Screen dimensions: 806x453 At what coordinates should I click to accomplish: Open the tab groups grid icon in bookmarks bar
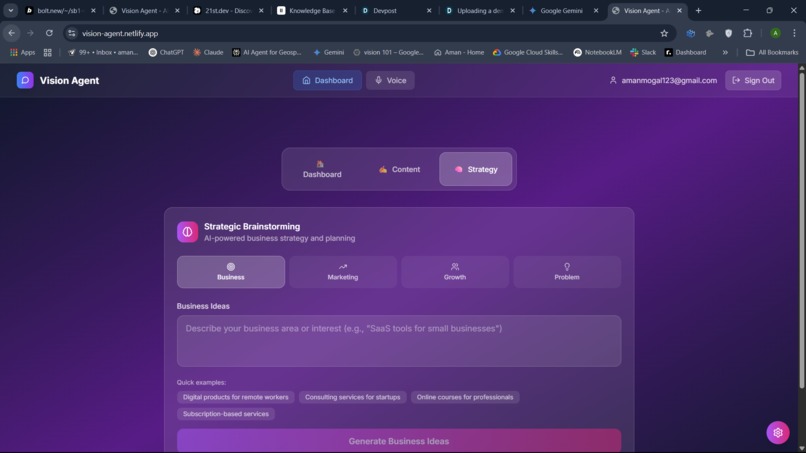[x=48, y=52]
